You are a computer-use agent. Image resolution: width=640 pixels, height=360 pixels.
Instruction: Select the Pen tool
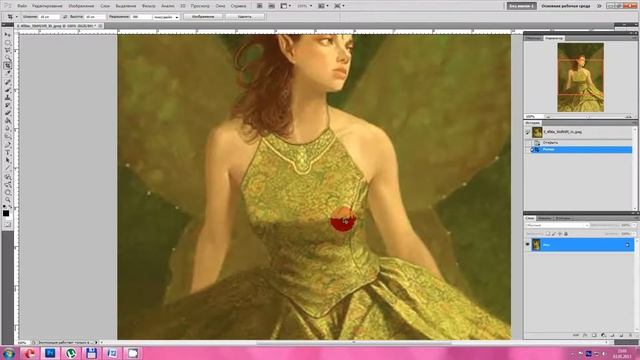point(8,143)
